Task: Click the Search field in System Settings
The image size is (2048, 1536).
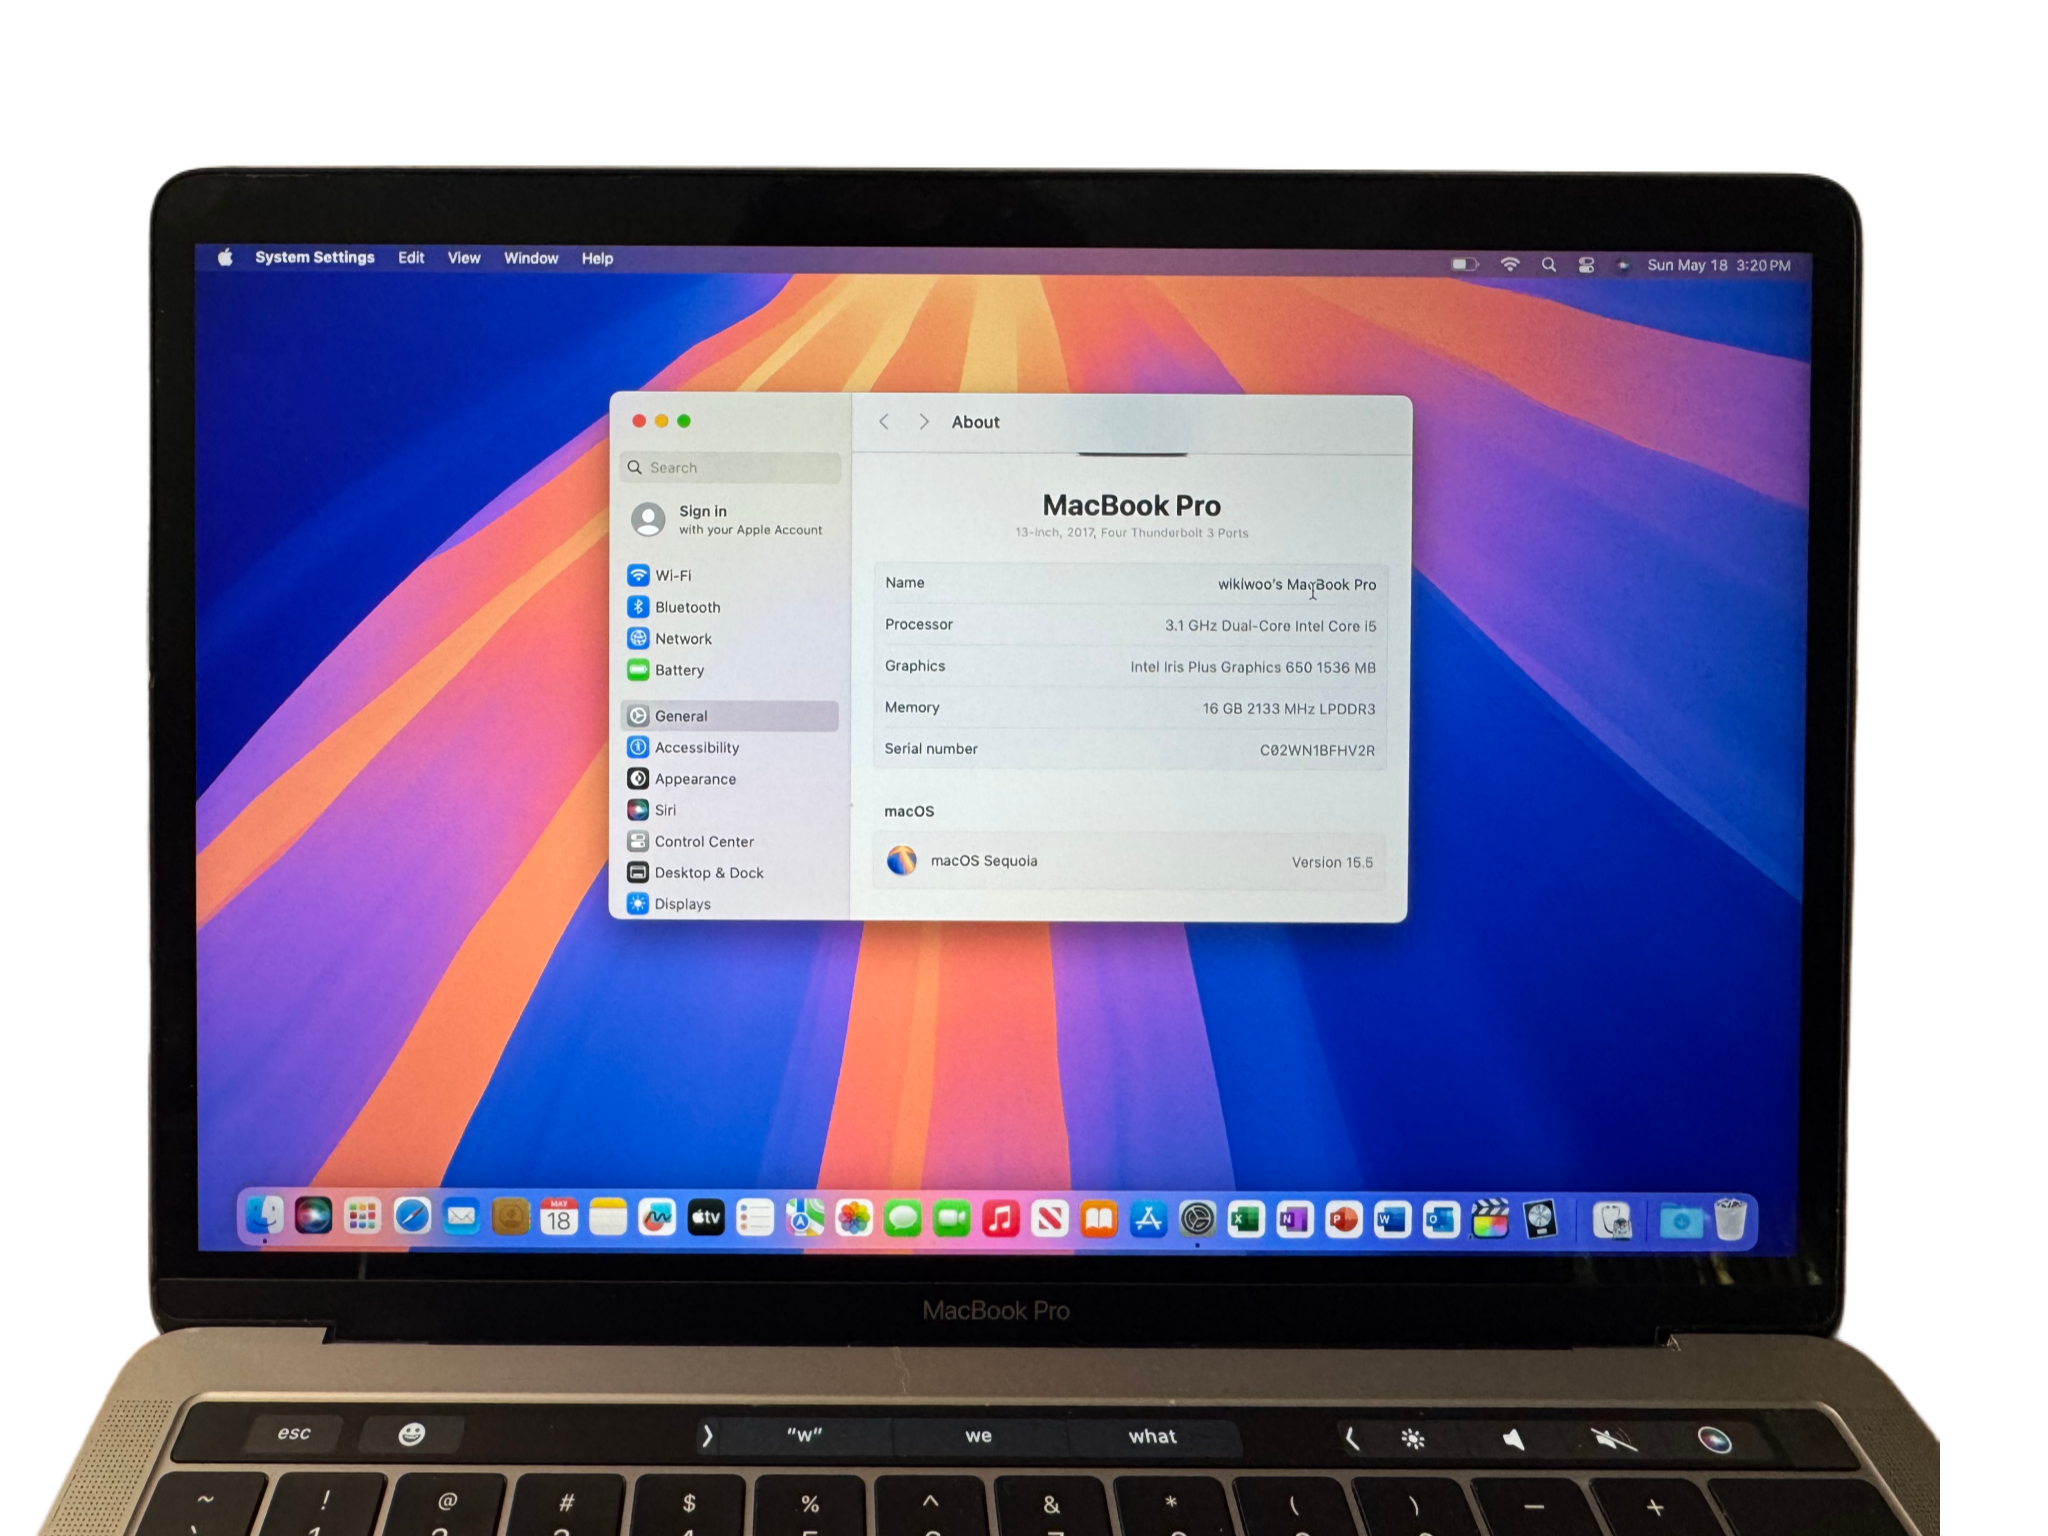Action: pyautogui.click(x=730, y=467)
